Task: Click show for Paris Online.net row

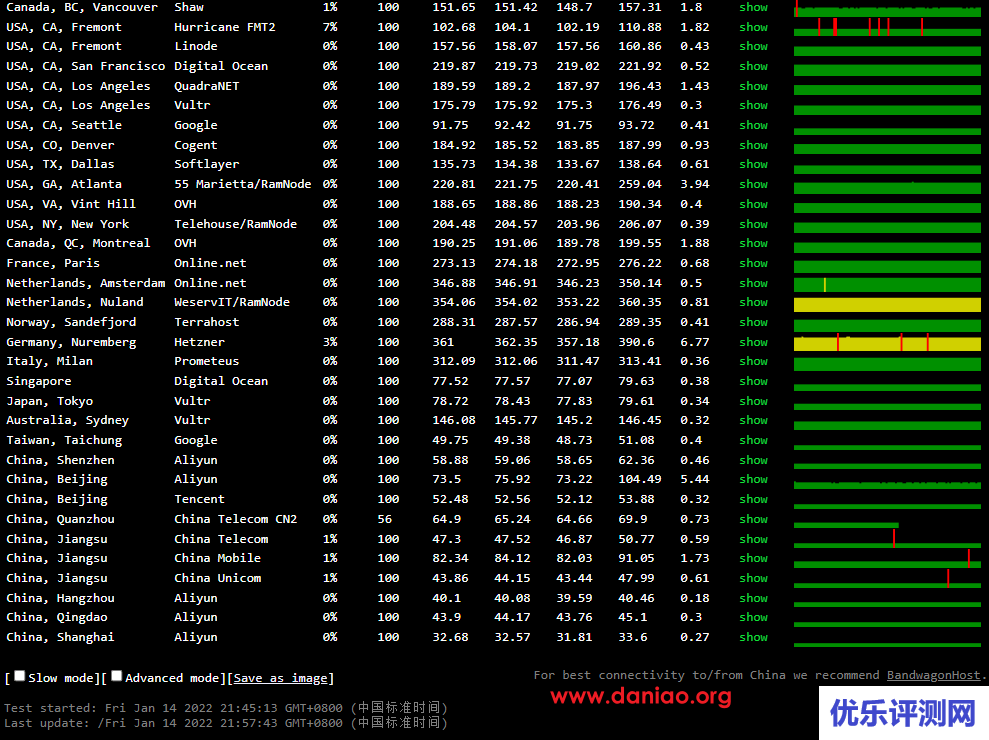Action: click(x=754, y=263)
